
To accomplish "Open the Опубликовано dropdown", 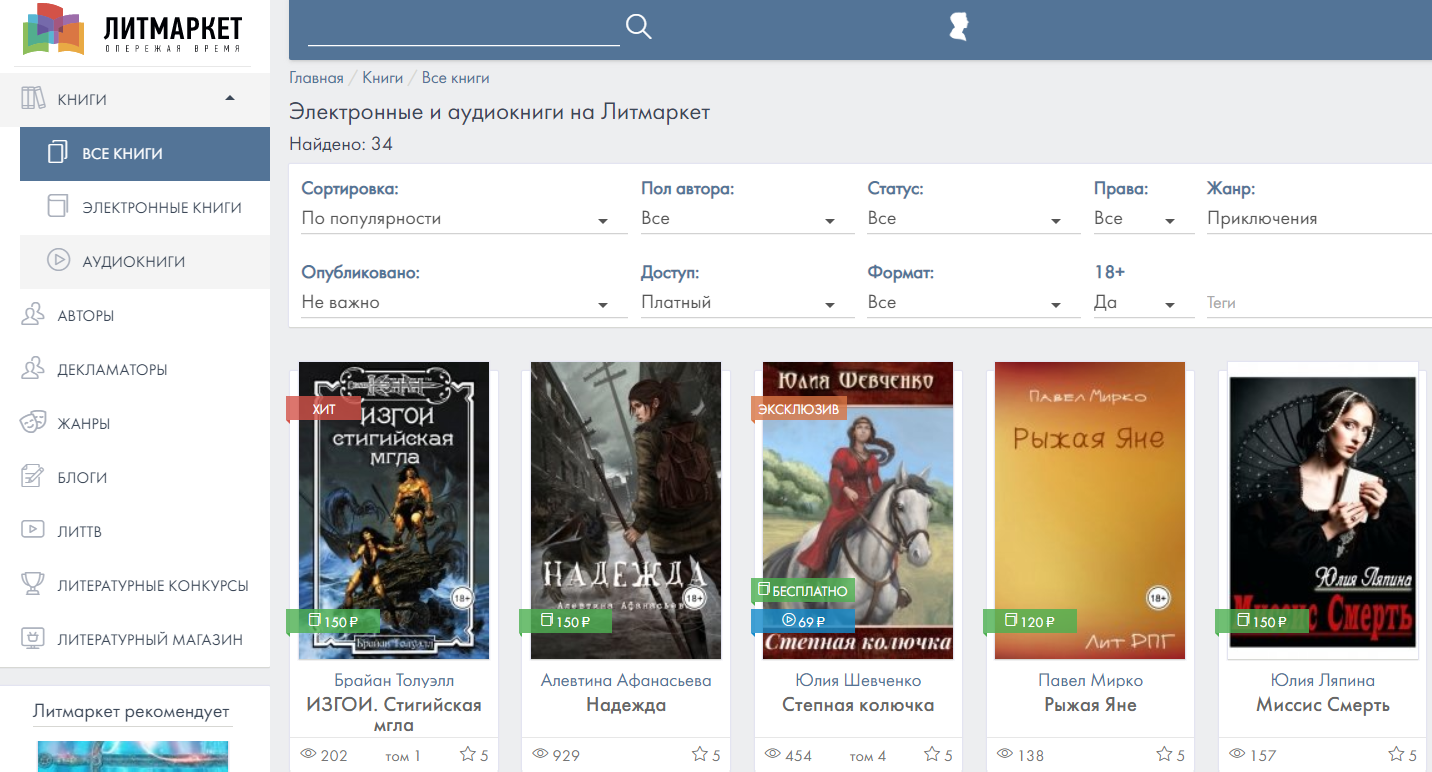I will 464,303.
